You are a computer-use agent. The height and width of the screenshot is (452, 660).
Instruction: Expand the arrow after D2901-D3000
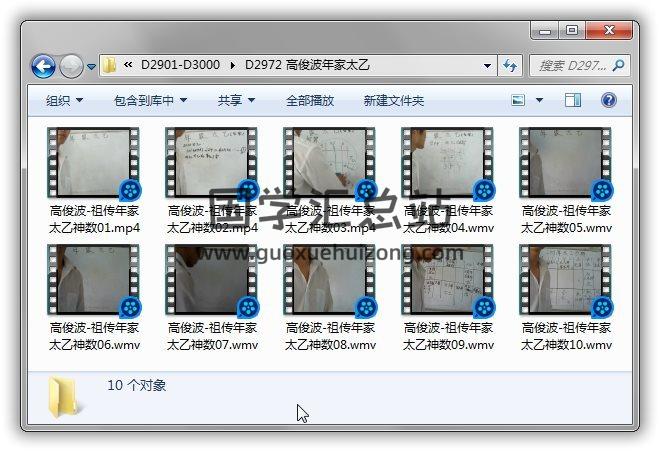tap(232, 65)
